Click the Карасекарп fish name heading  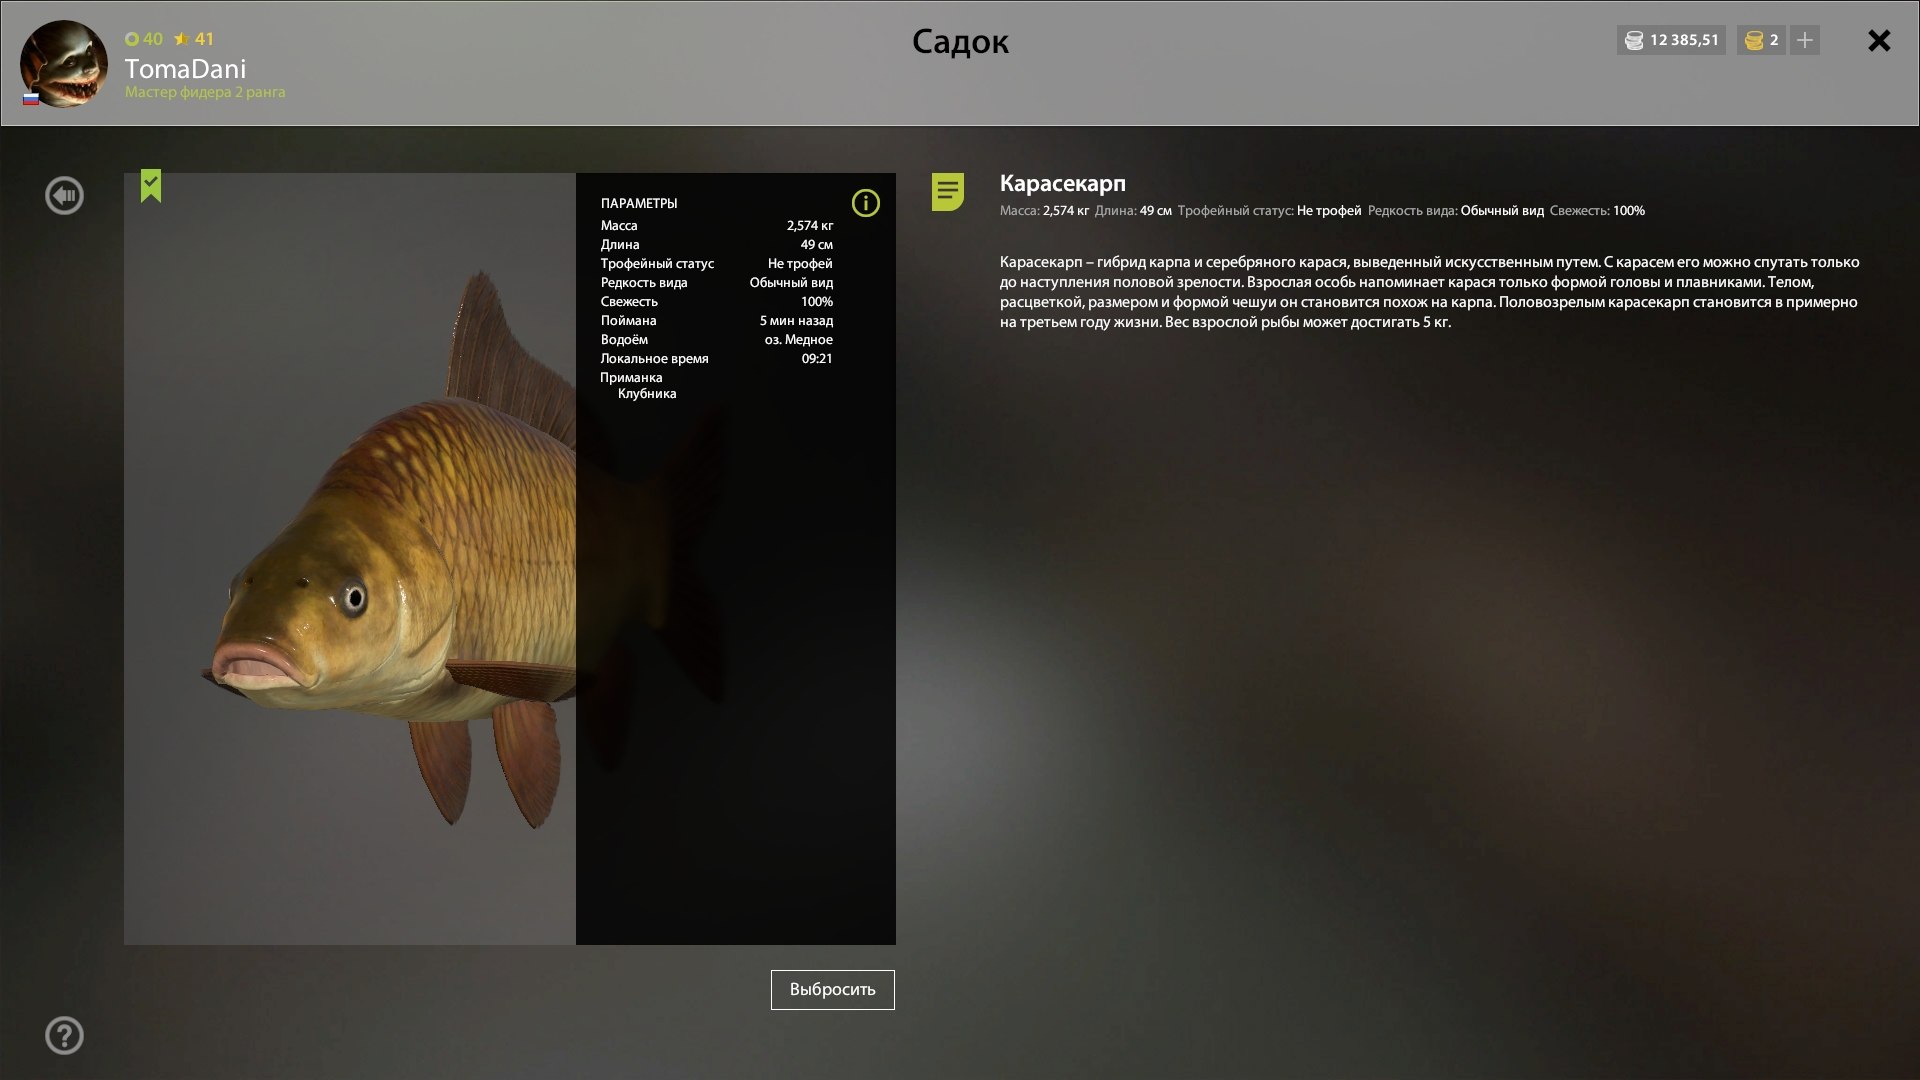point(1062,183)
